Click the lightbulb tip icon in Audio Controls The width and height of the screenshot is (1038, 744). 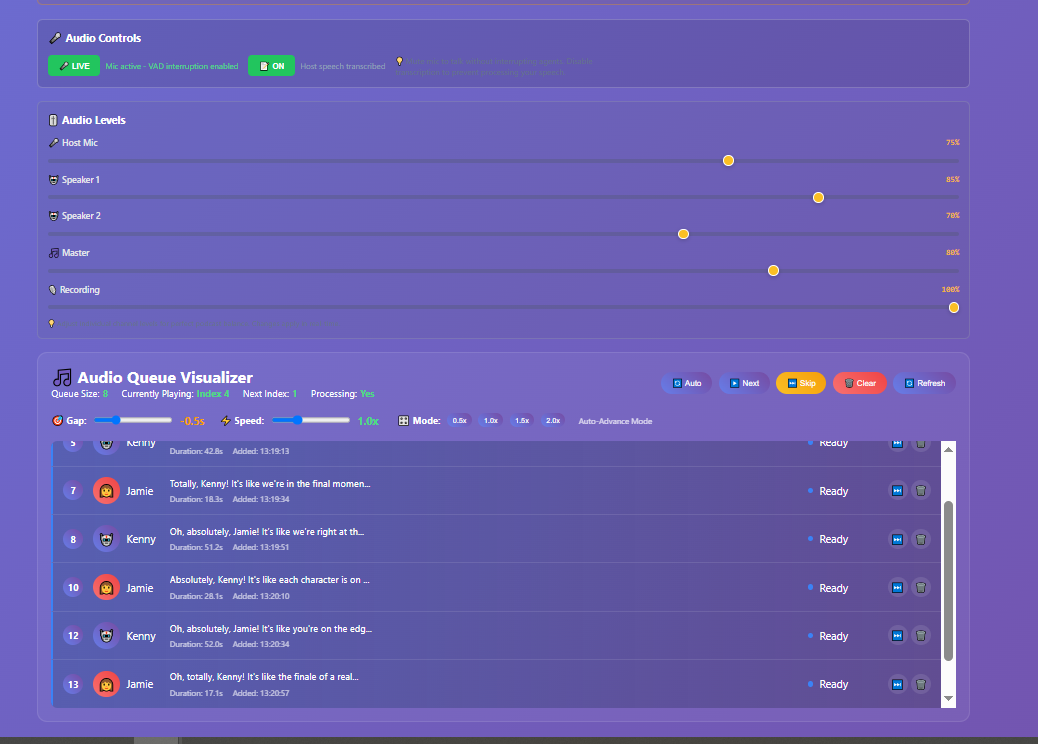399,62
